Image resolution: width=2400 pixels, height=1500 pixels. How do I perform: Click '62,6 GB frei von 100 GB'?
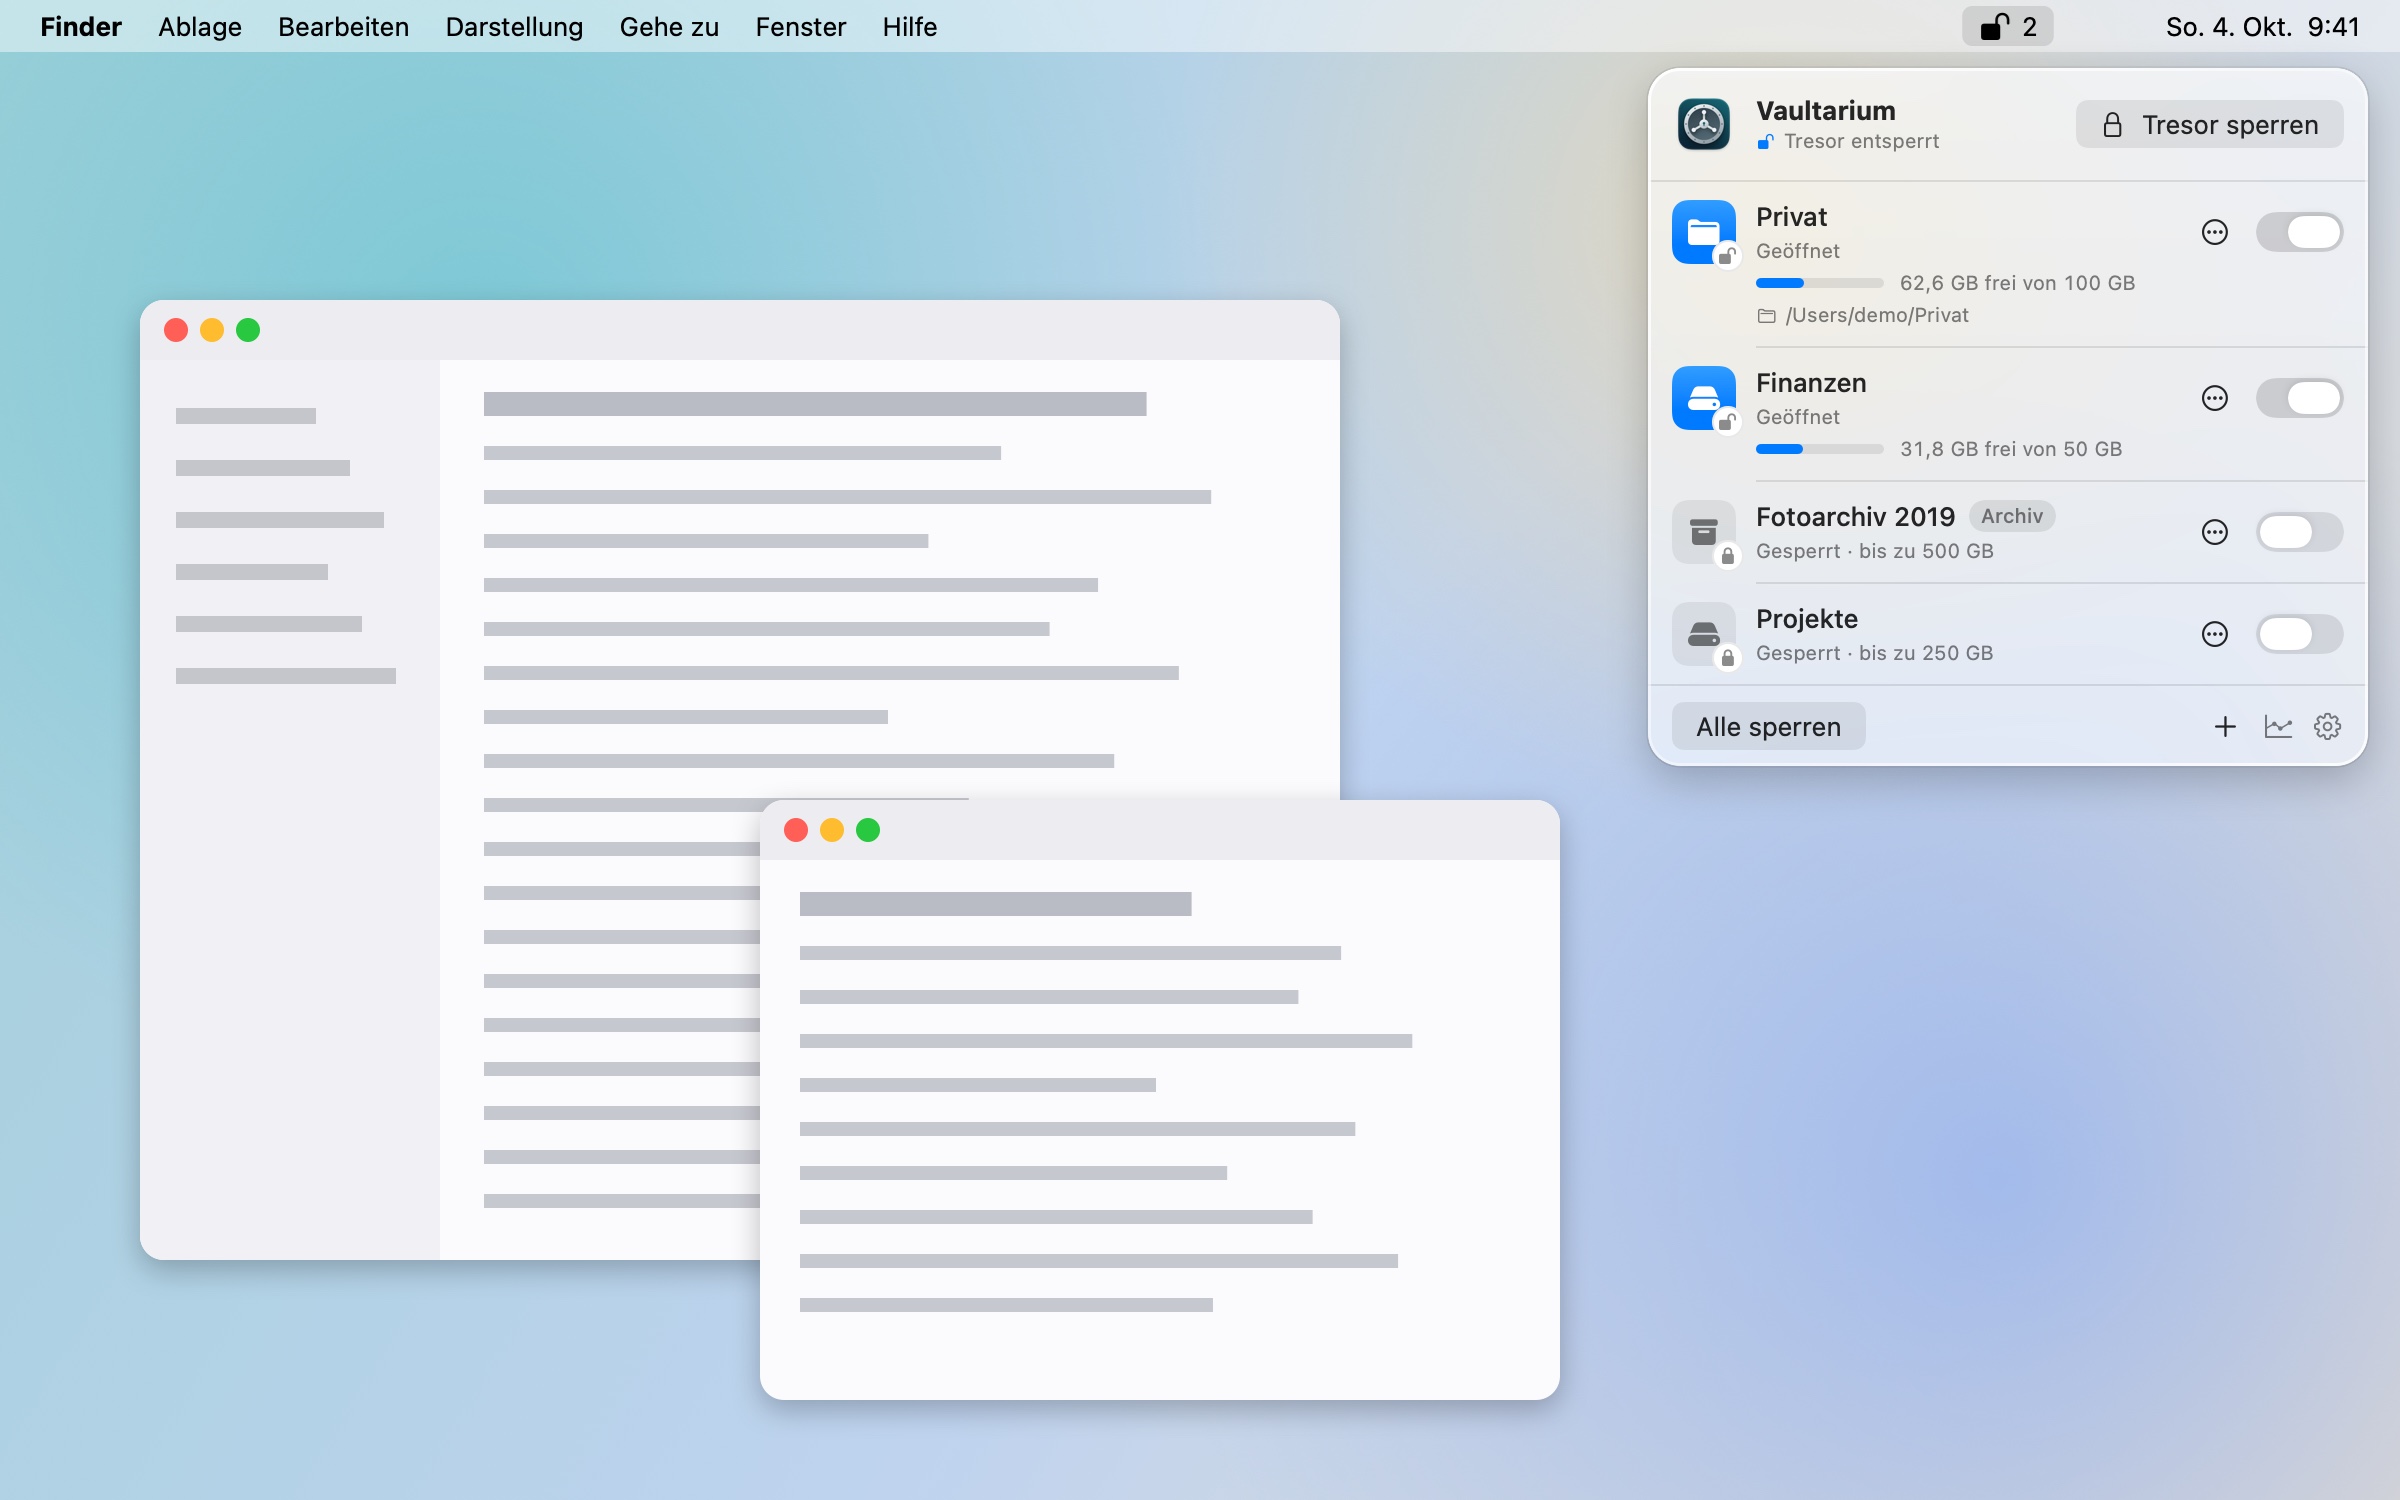2017,283
